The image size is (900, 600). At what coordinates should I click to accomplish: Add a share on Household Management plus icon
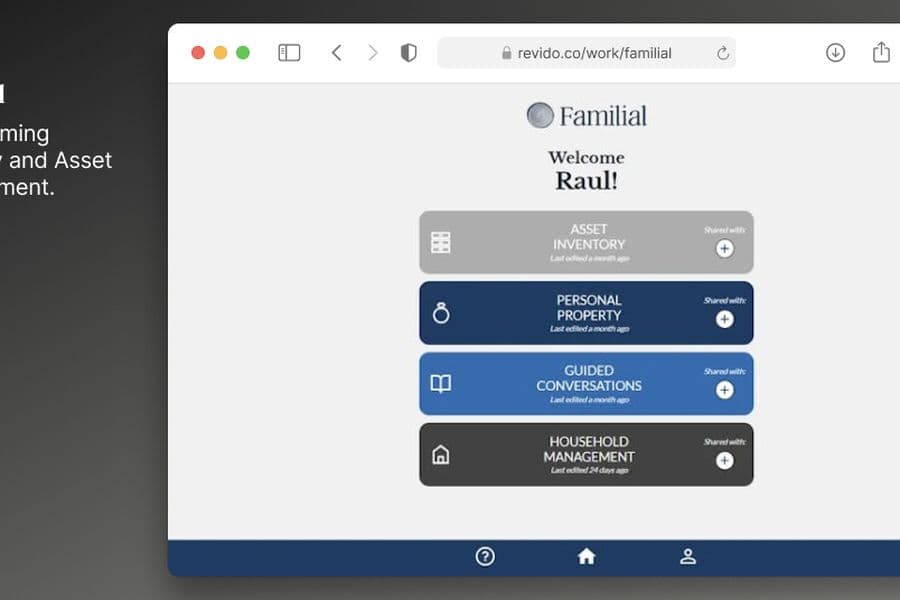tap(724, 460)
